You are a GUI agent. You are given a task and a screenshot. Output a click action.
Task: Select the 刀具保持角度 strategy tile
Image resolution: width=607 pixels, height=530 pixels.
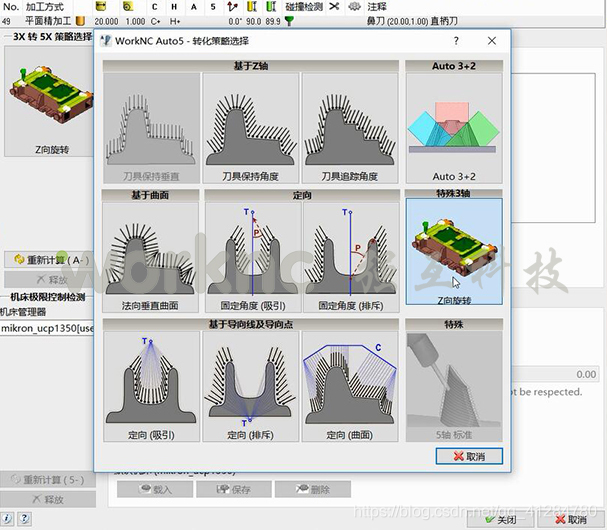(x=251, y=128)
